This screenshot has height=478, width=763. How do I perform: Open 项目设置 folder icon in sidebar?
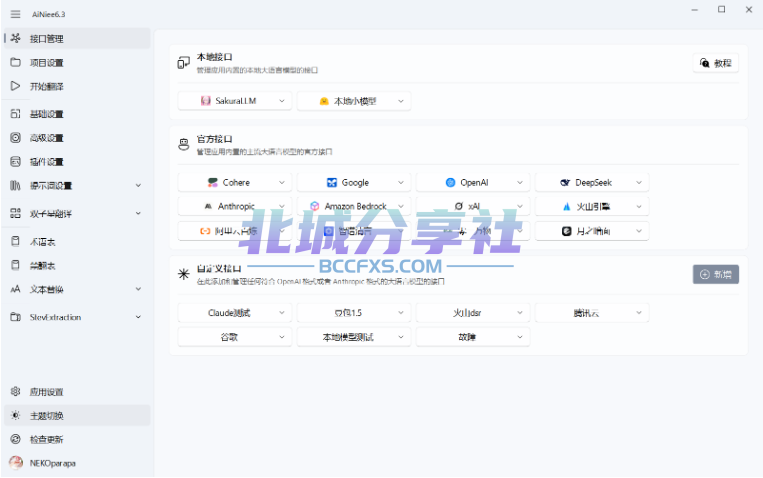click(16, 62)
